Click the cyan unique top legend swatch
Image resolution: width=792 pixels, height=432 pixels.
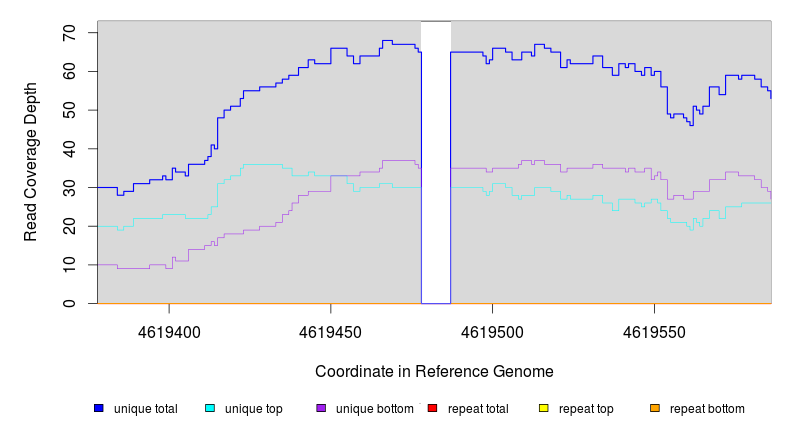(x=210, y=408)
